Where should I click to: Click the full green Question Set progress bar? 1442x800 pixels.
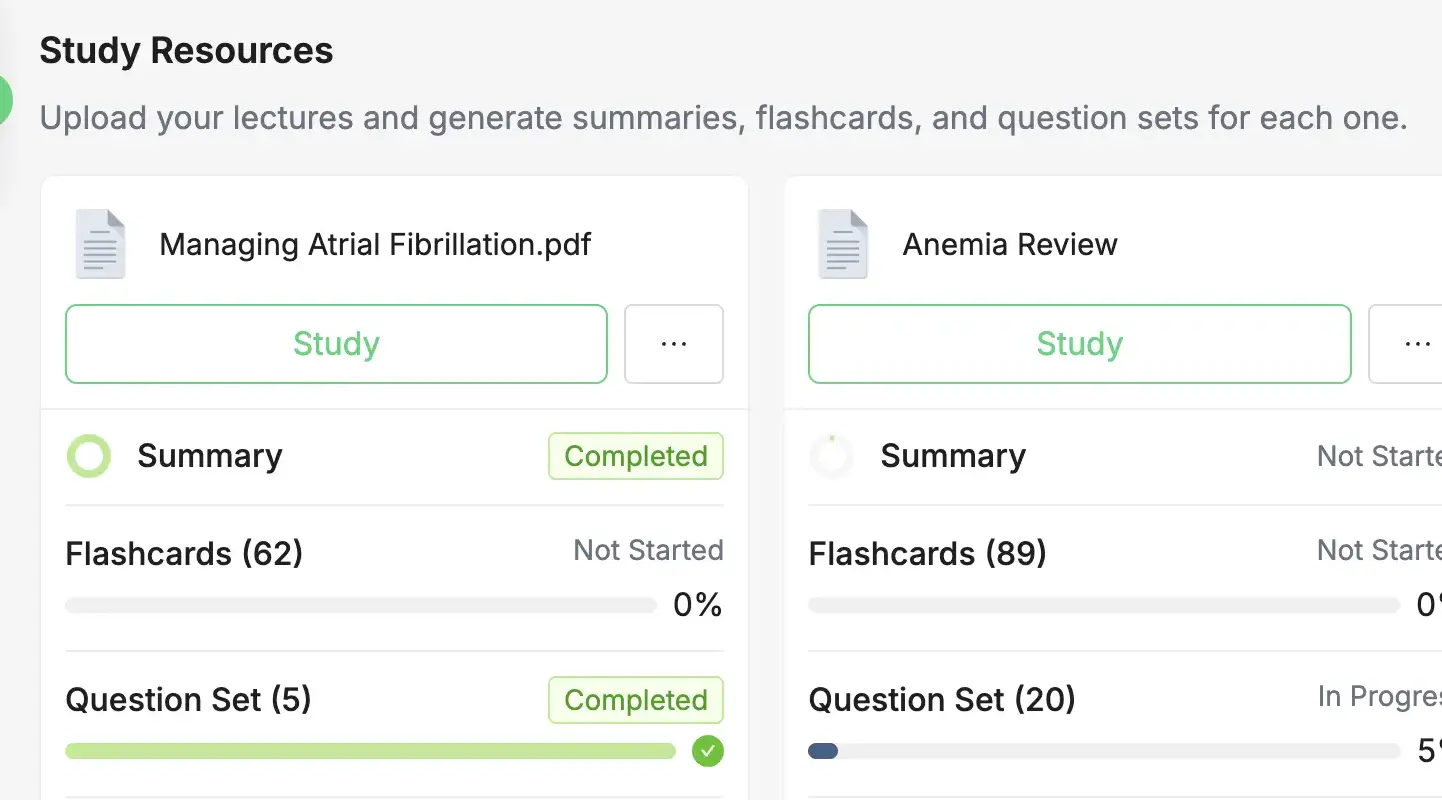[371, 751]
